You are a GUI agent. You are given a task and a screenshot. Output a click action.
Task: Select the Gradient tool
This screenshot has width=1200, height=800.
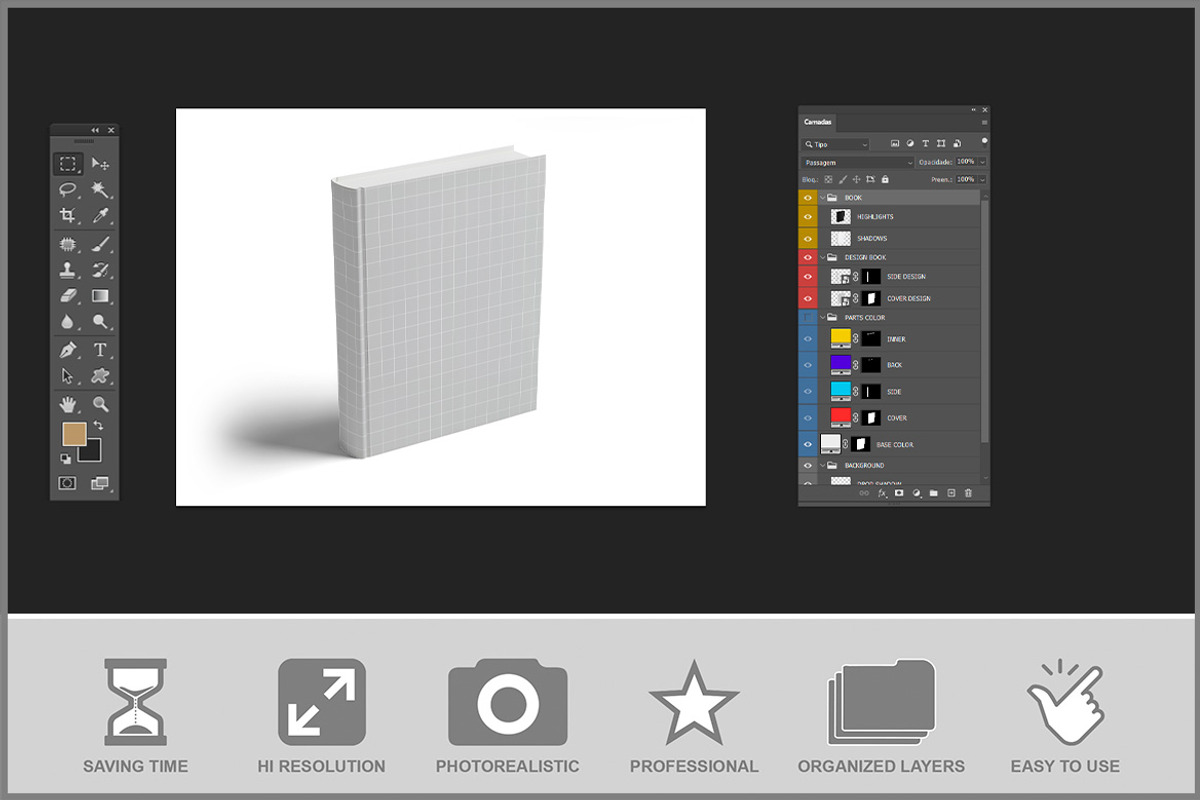101,296
